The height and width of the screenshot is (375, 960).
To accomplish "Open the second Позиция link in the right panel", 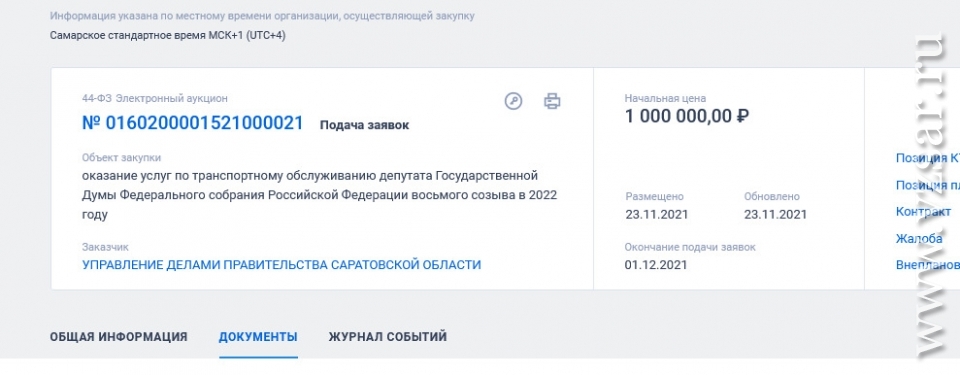I will click(x=928, y=185).
